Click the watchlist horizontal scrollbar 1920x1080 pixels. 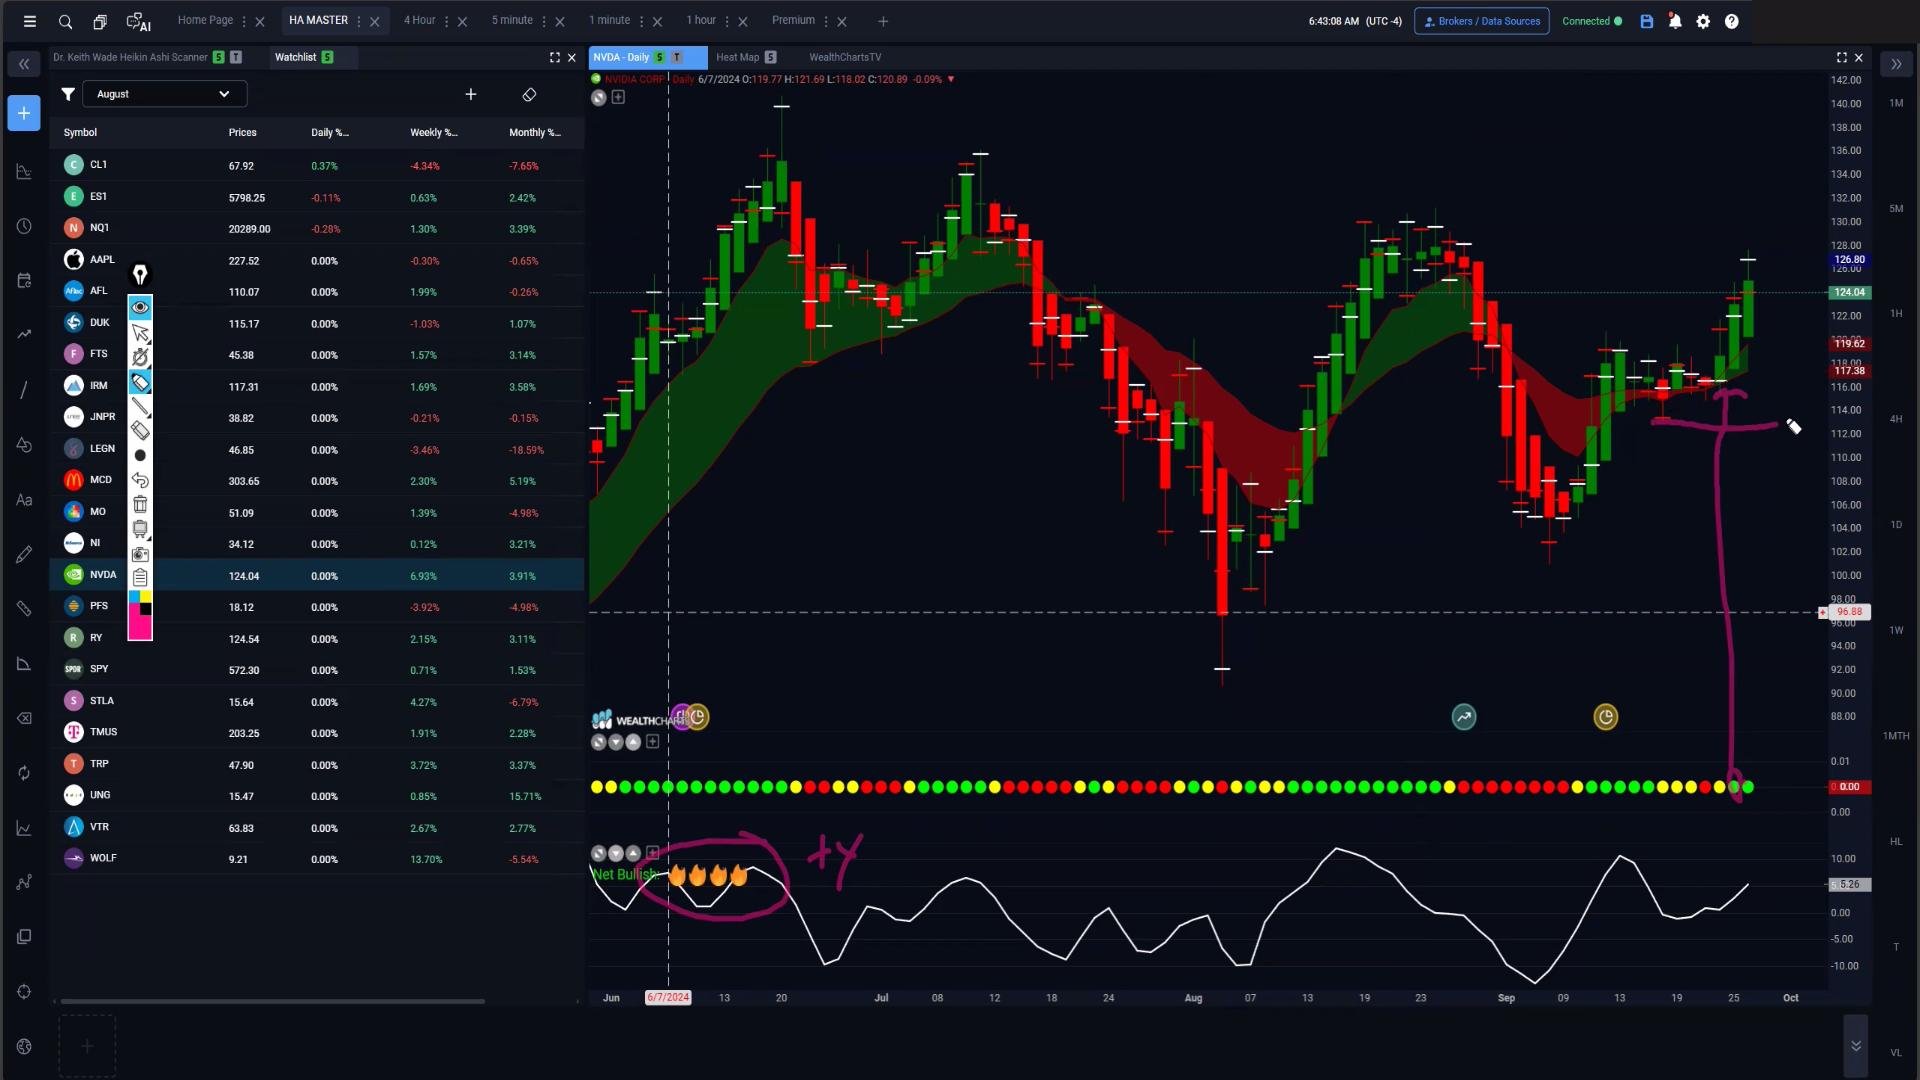coord(272,1001)
